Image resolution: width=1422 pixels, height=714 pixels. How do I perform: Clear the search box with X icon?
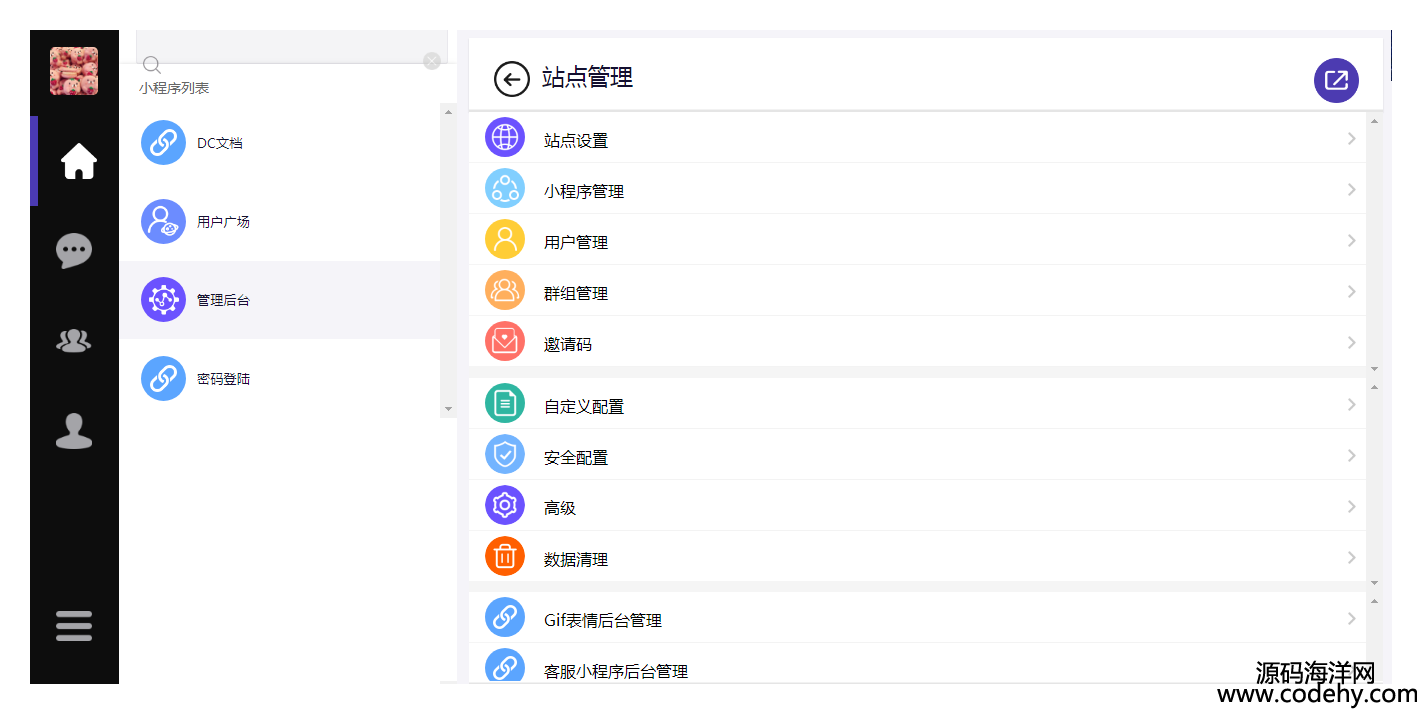tap(432, 61)
